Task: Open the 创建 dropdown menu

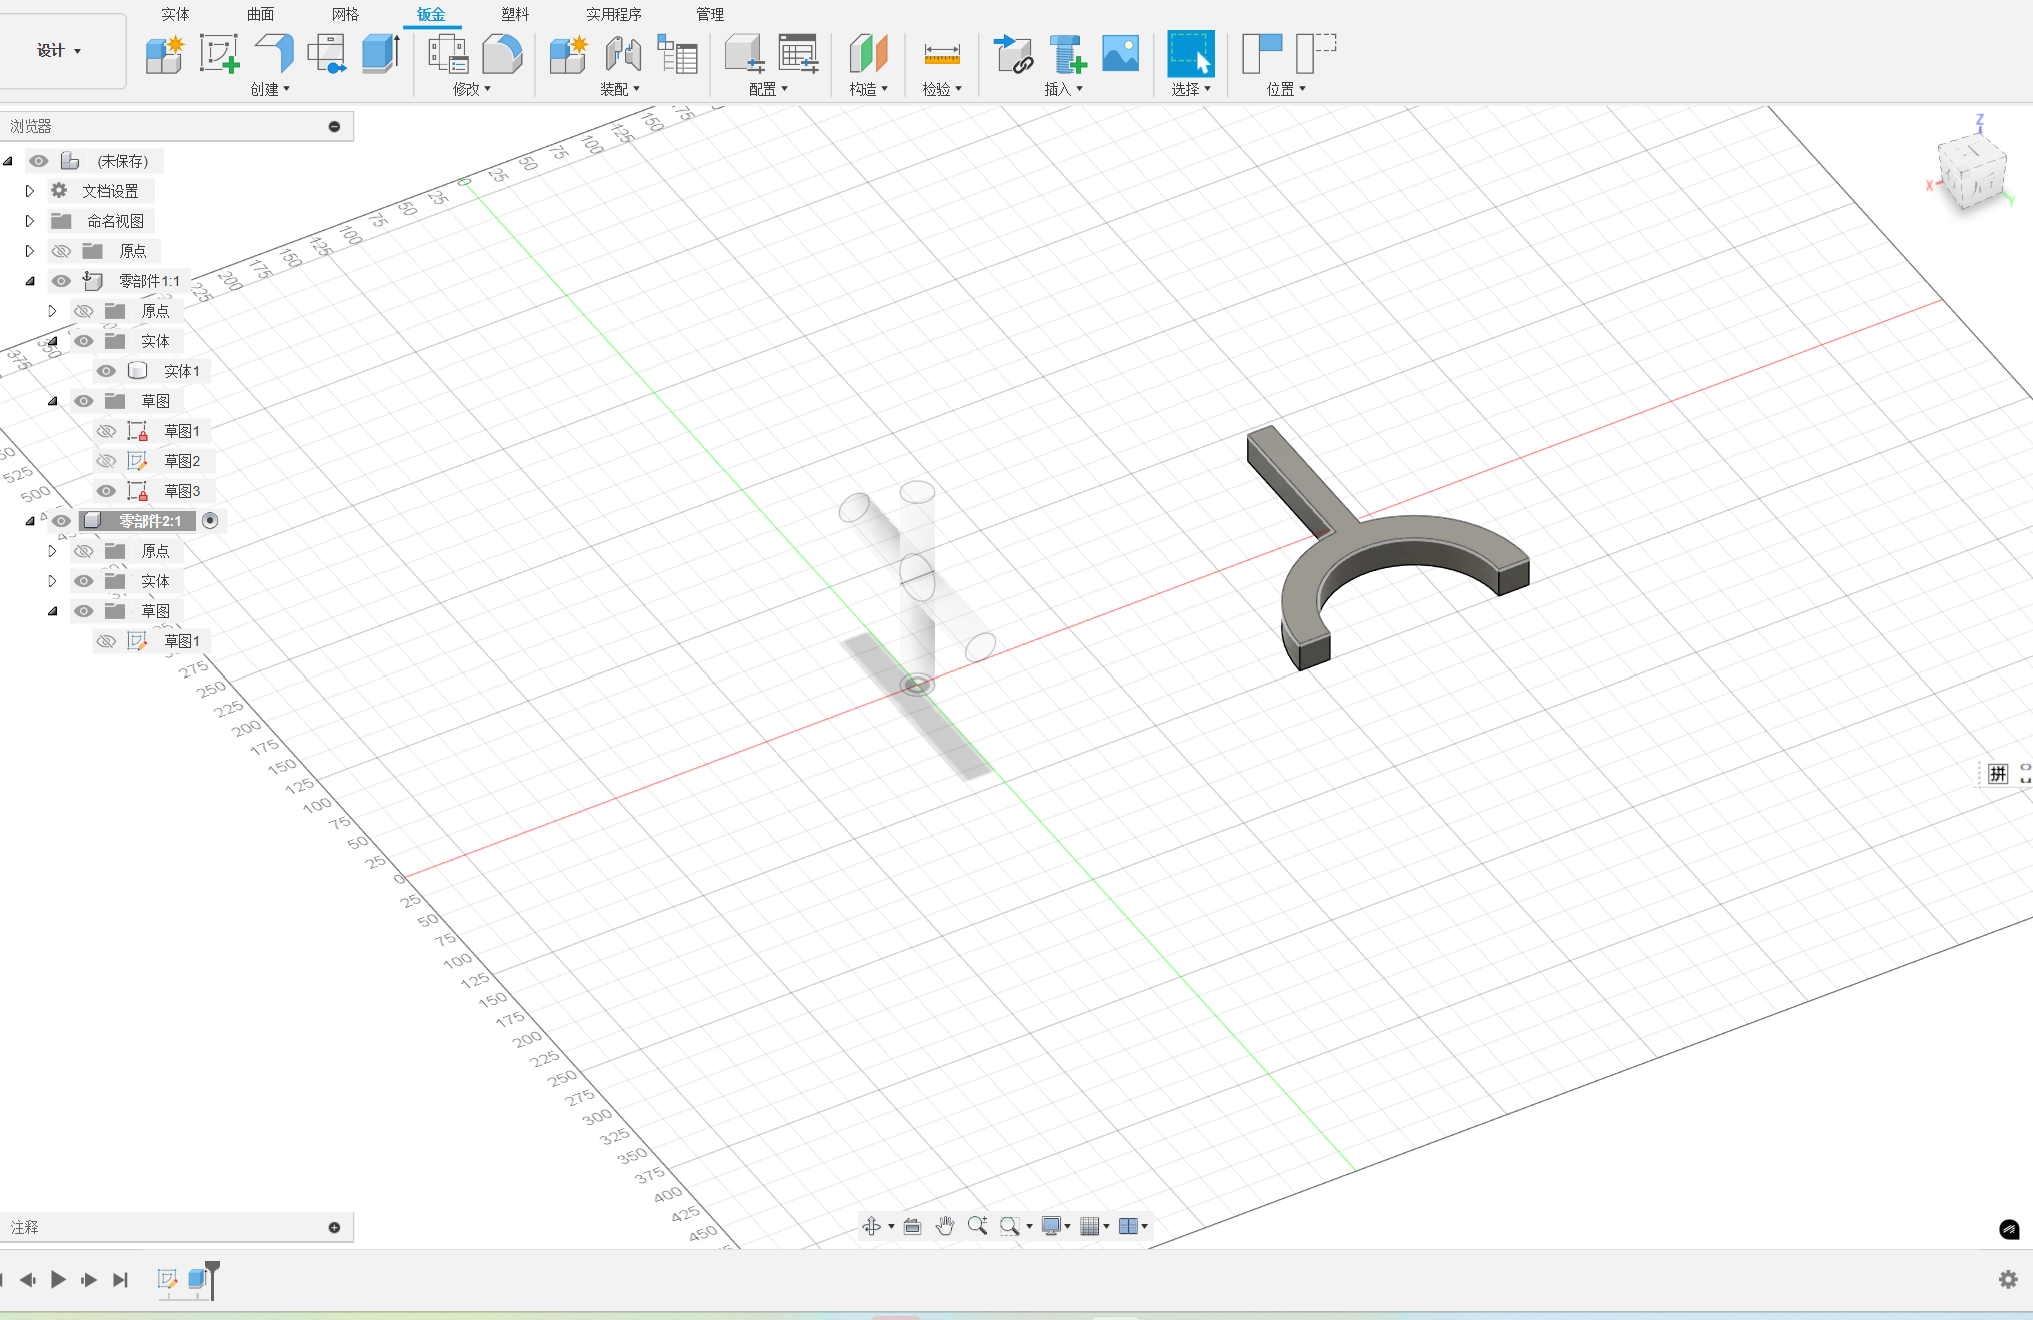Action: (x=270, y=89)
